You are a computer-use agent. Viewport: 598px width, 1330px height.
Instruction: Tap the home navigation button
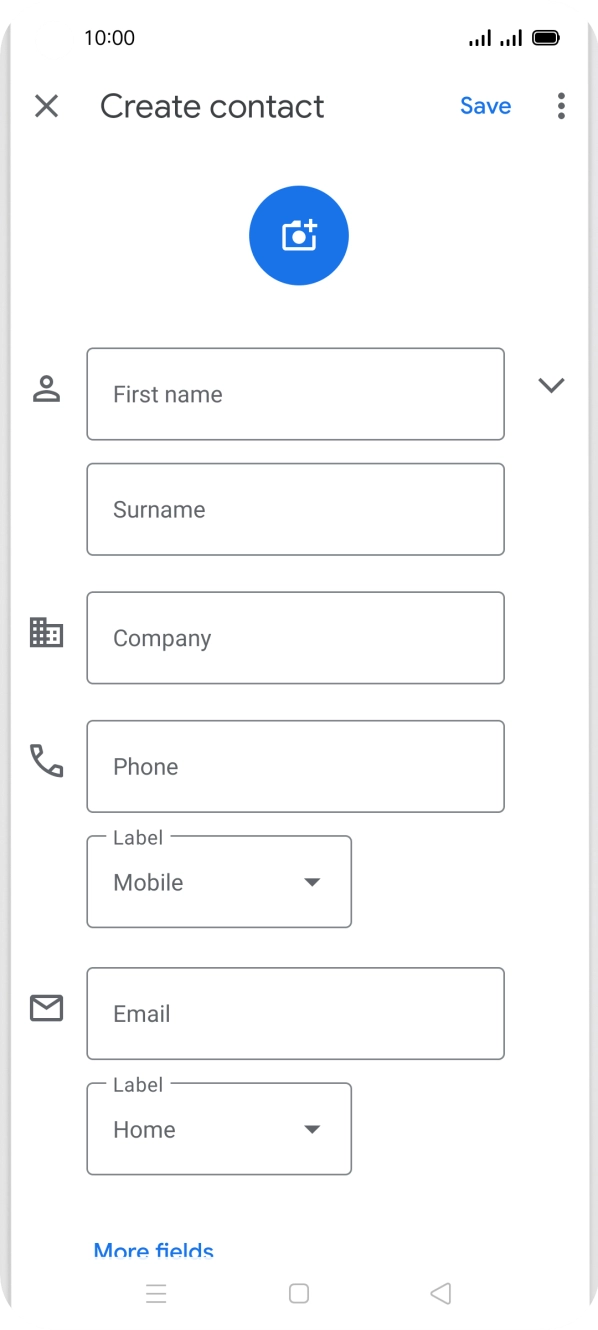[298, 1293]
